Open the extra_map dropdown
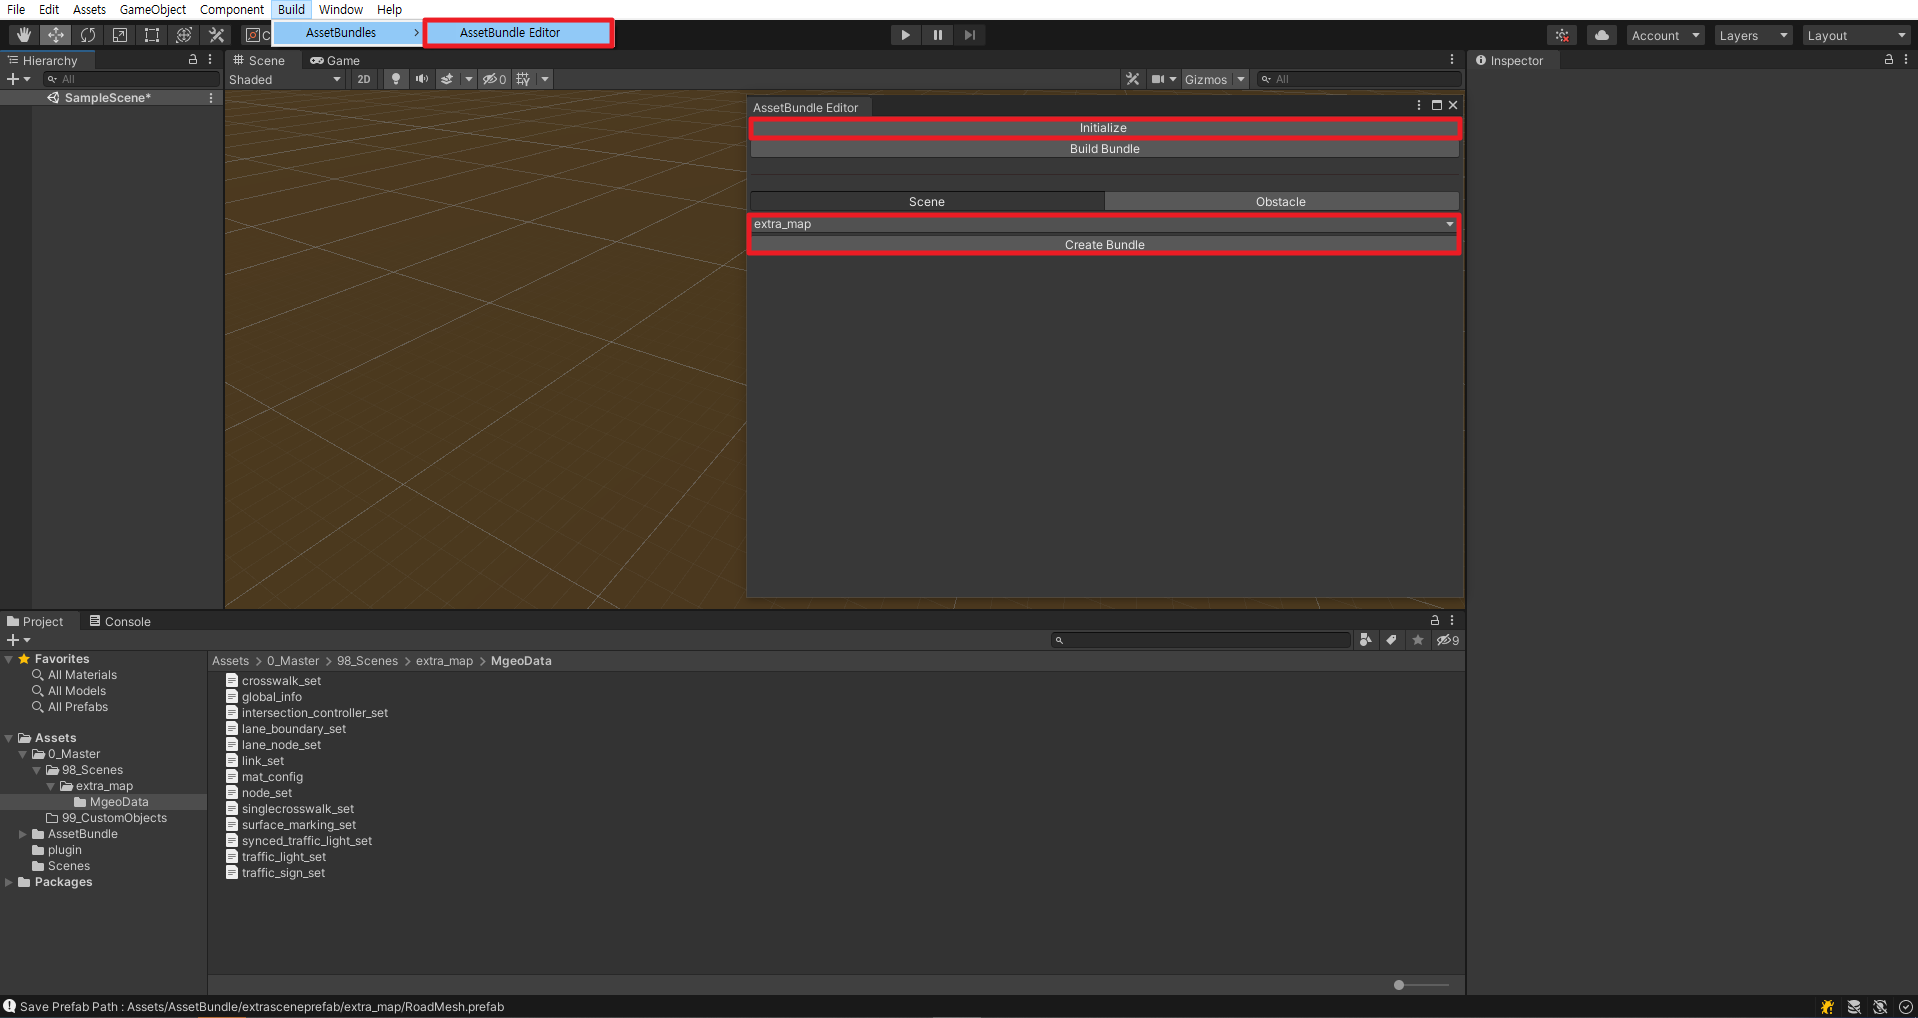1918x1018 pixels. (x=1104, y=224)
